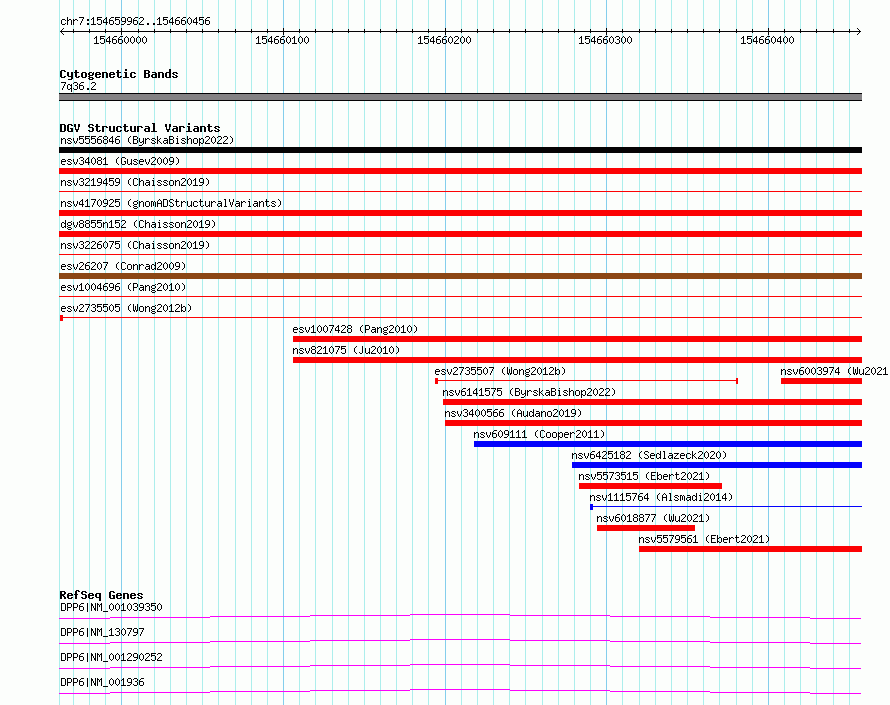Screen dimensions: 890x705
Task: Click the red nsv6018877 variant bar
Action: click(646, 528)
